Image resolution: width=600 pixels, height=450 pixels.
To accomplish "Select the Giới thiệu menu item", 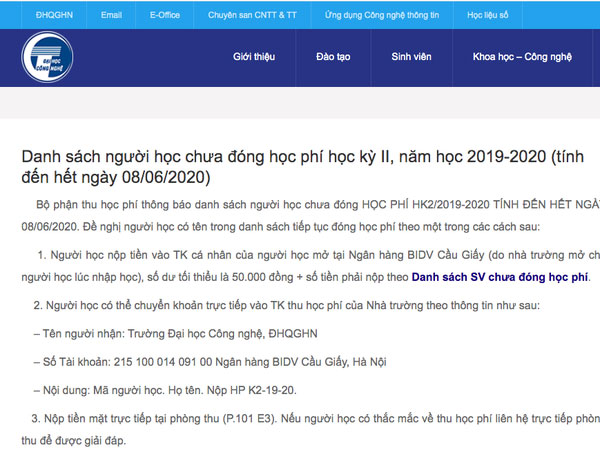I will 254,57.
